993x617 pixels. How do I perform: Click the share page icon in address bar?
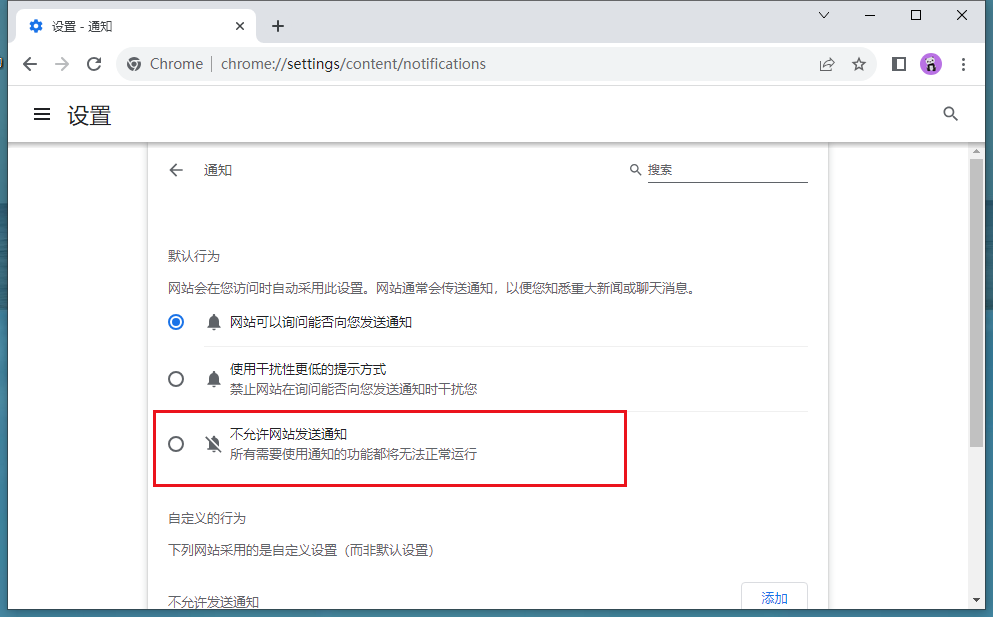pyautogui.click(x=826, y=64)
